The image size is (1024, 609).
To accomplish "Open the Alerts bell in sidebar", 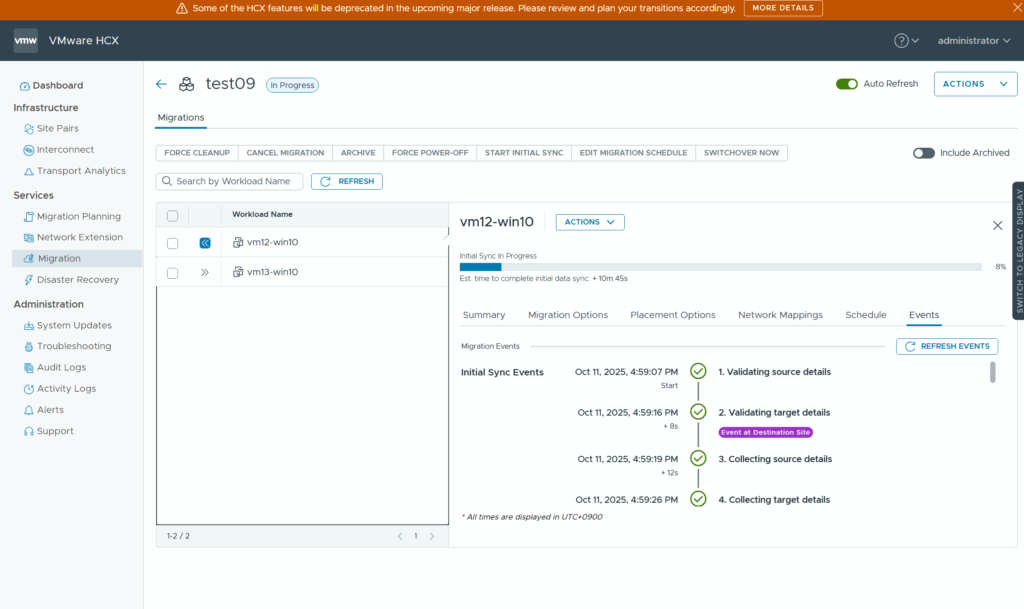I will (x=29, y=410).
